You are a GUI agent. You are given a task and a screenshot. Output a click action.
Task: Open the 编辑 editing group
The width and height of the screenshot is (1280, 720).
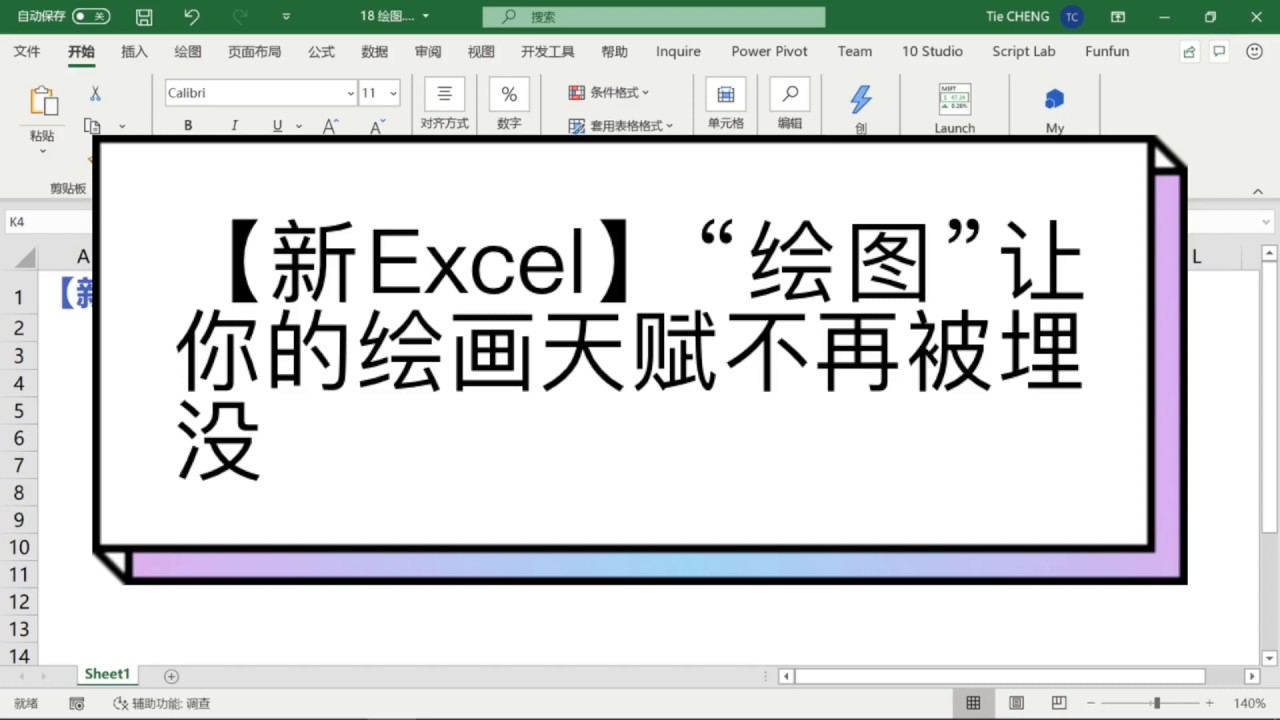pos(790,105)
